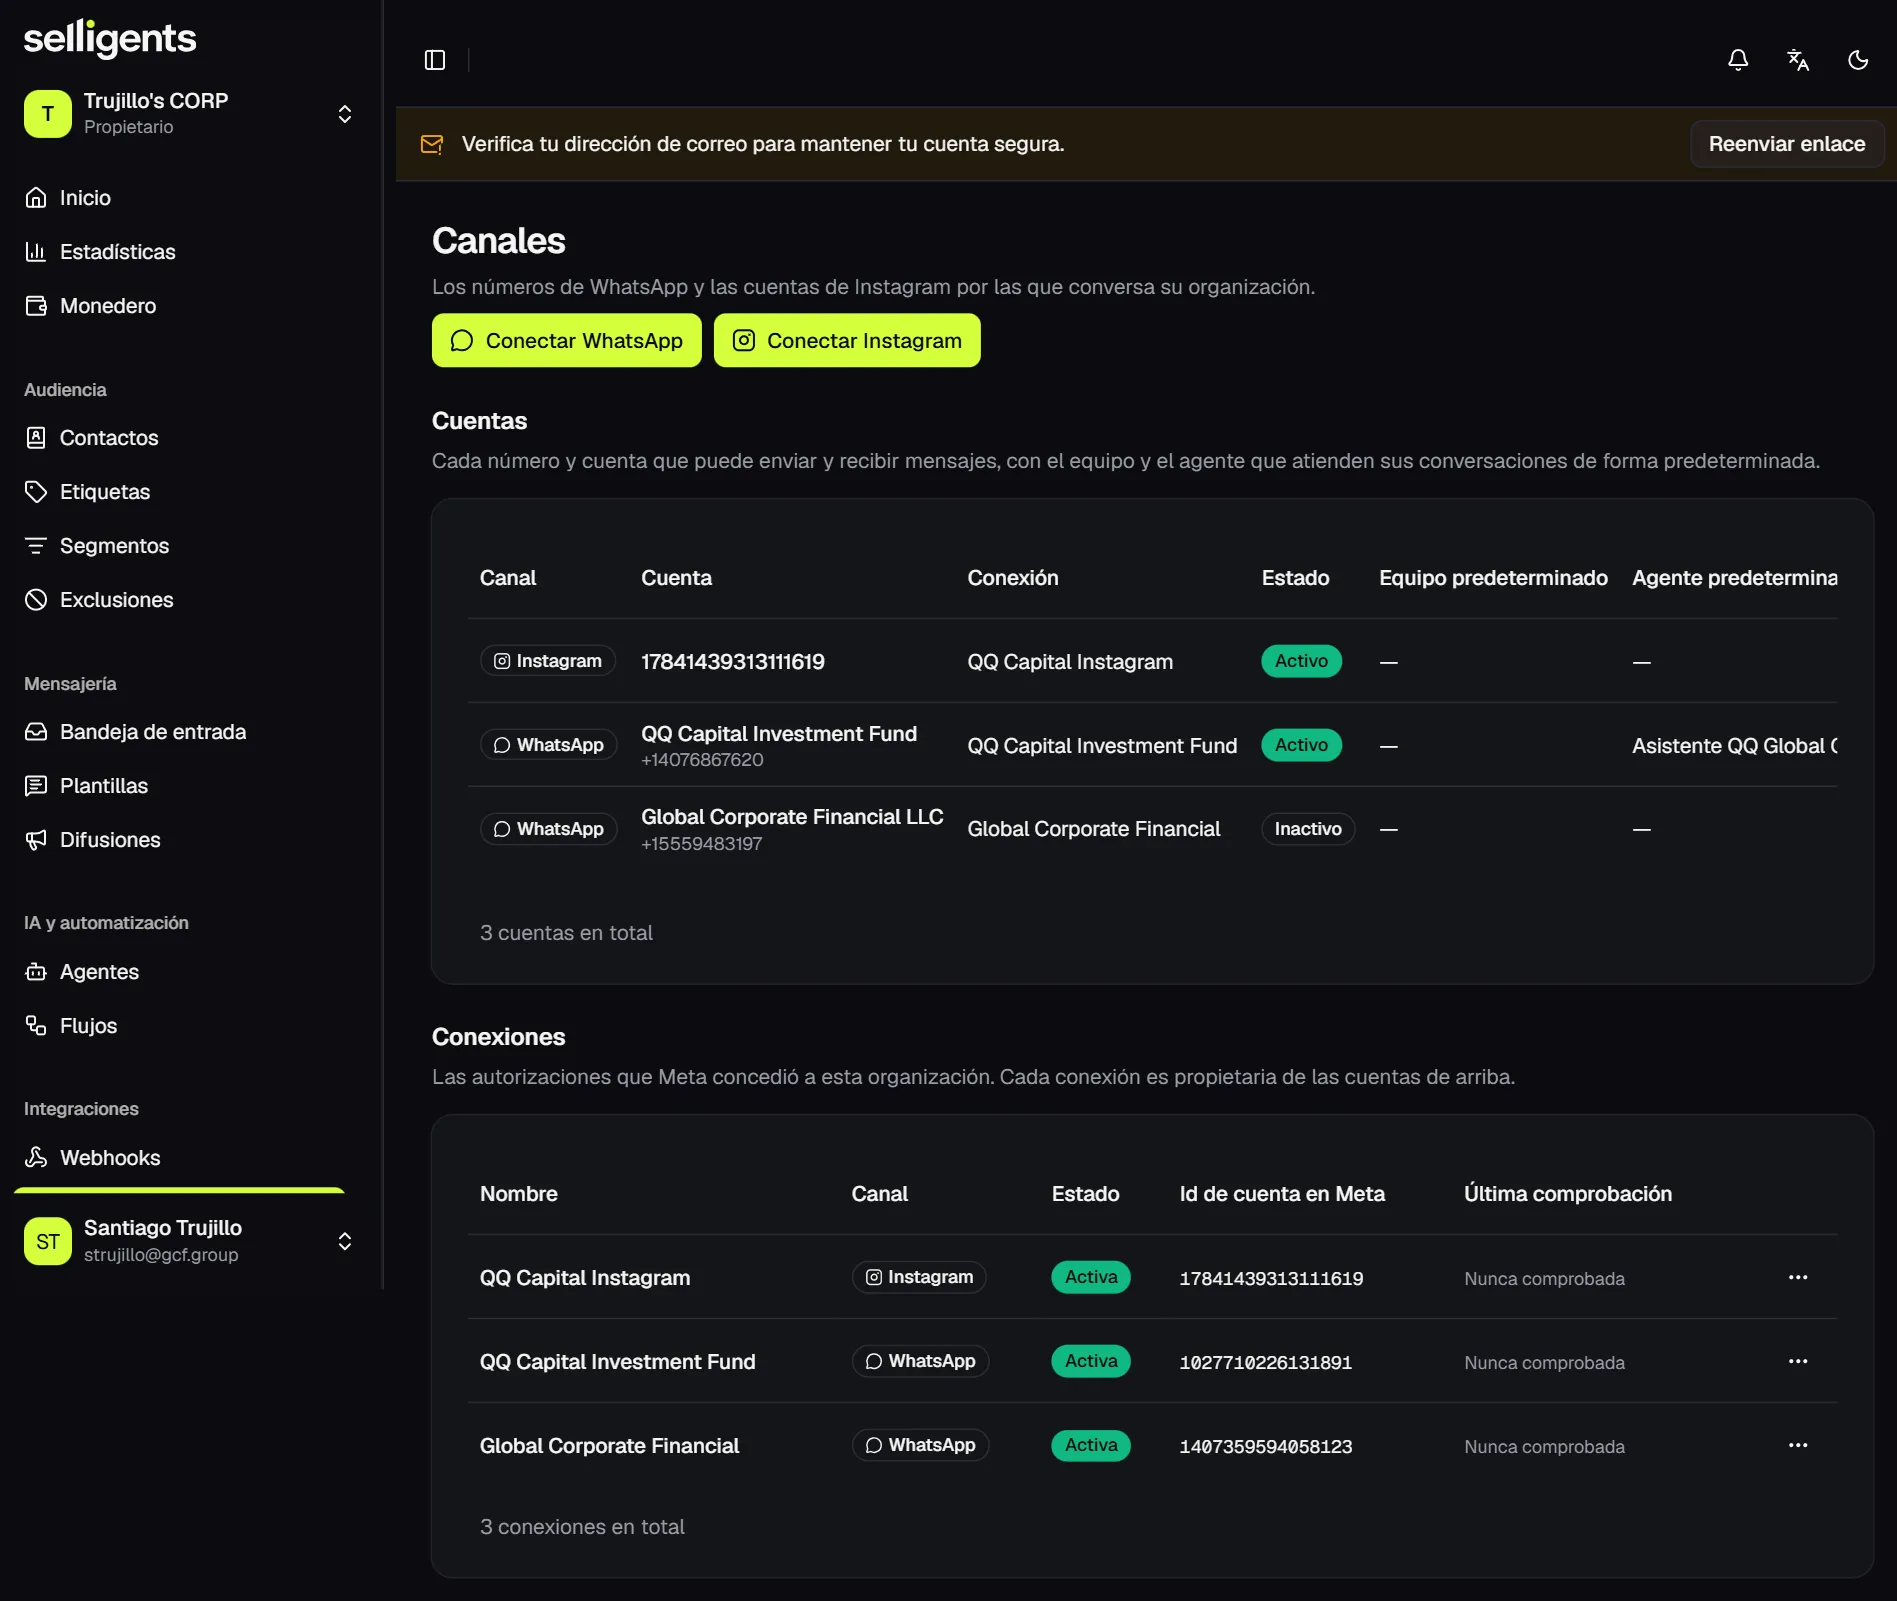The width and height of the screenshot is (1897, 1601).
Task: Click Meta account id 1407359594058123
Action: [x=1265, y=1447]
